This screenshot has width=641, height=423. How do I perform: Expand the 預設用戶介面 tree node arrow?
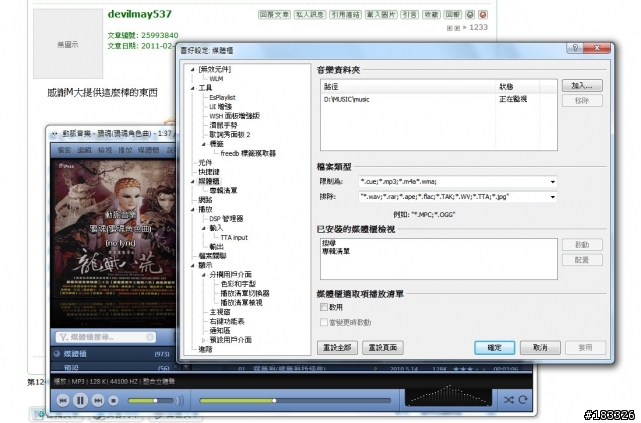[x=204, y=340]
